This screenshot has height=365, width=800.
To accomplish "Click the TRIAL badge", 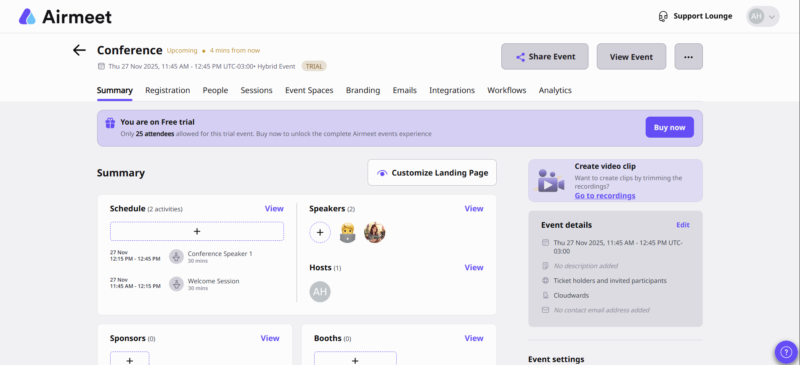I will tap(314, 66).
